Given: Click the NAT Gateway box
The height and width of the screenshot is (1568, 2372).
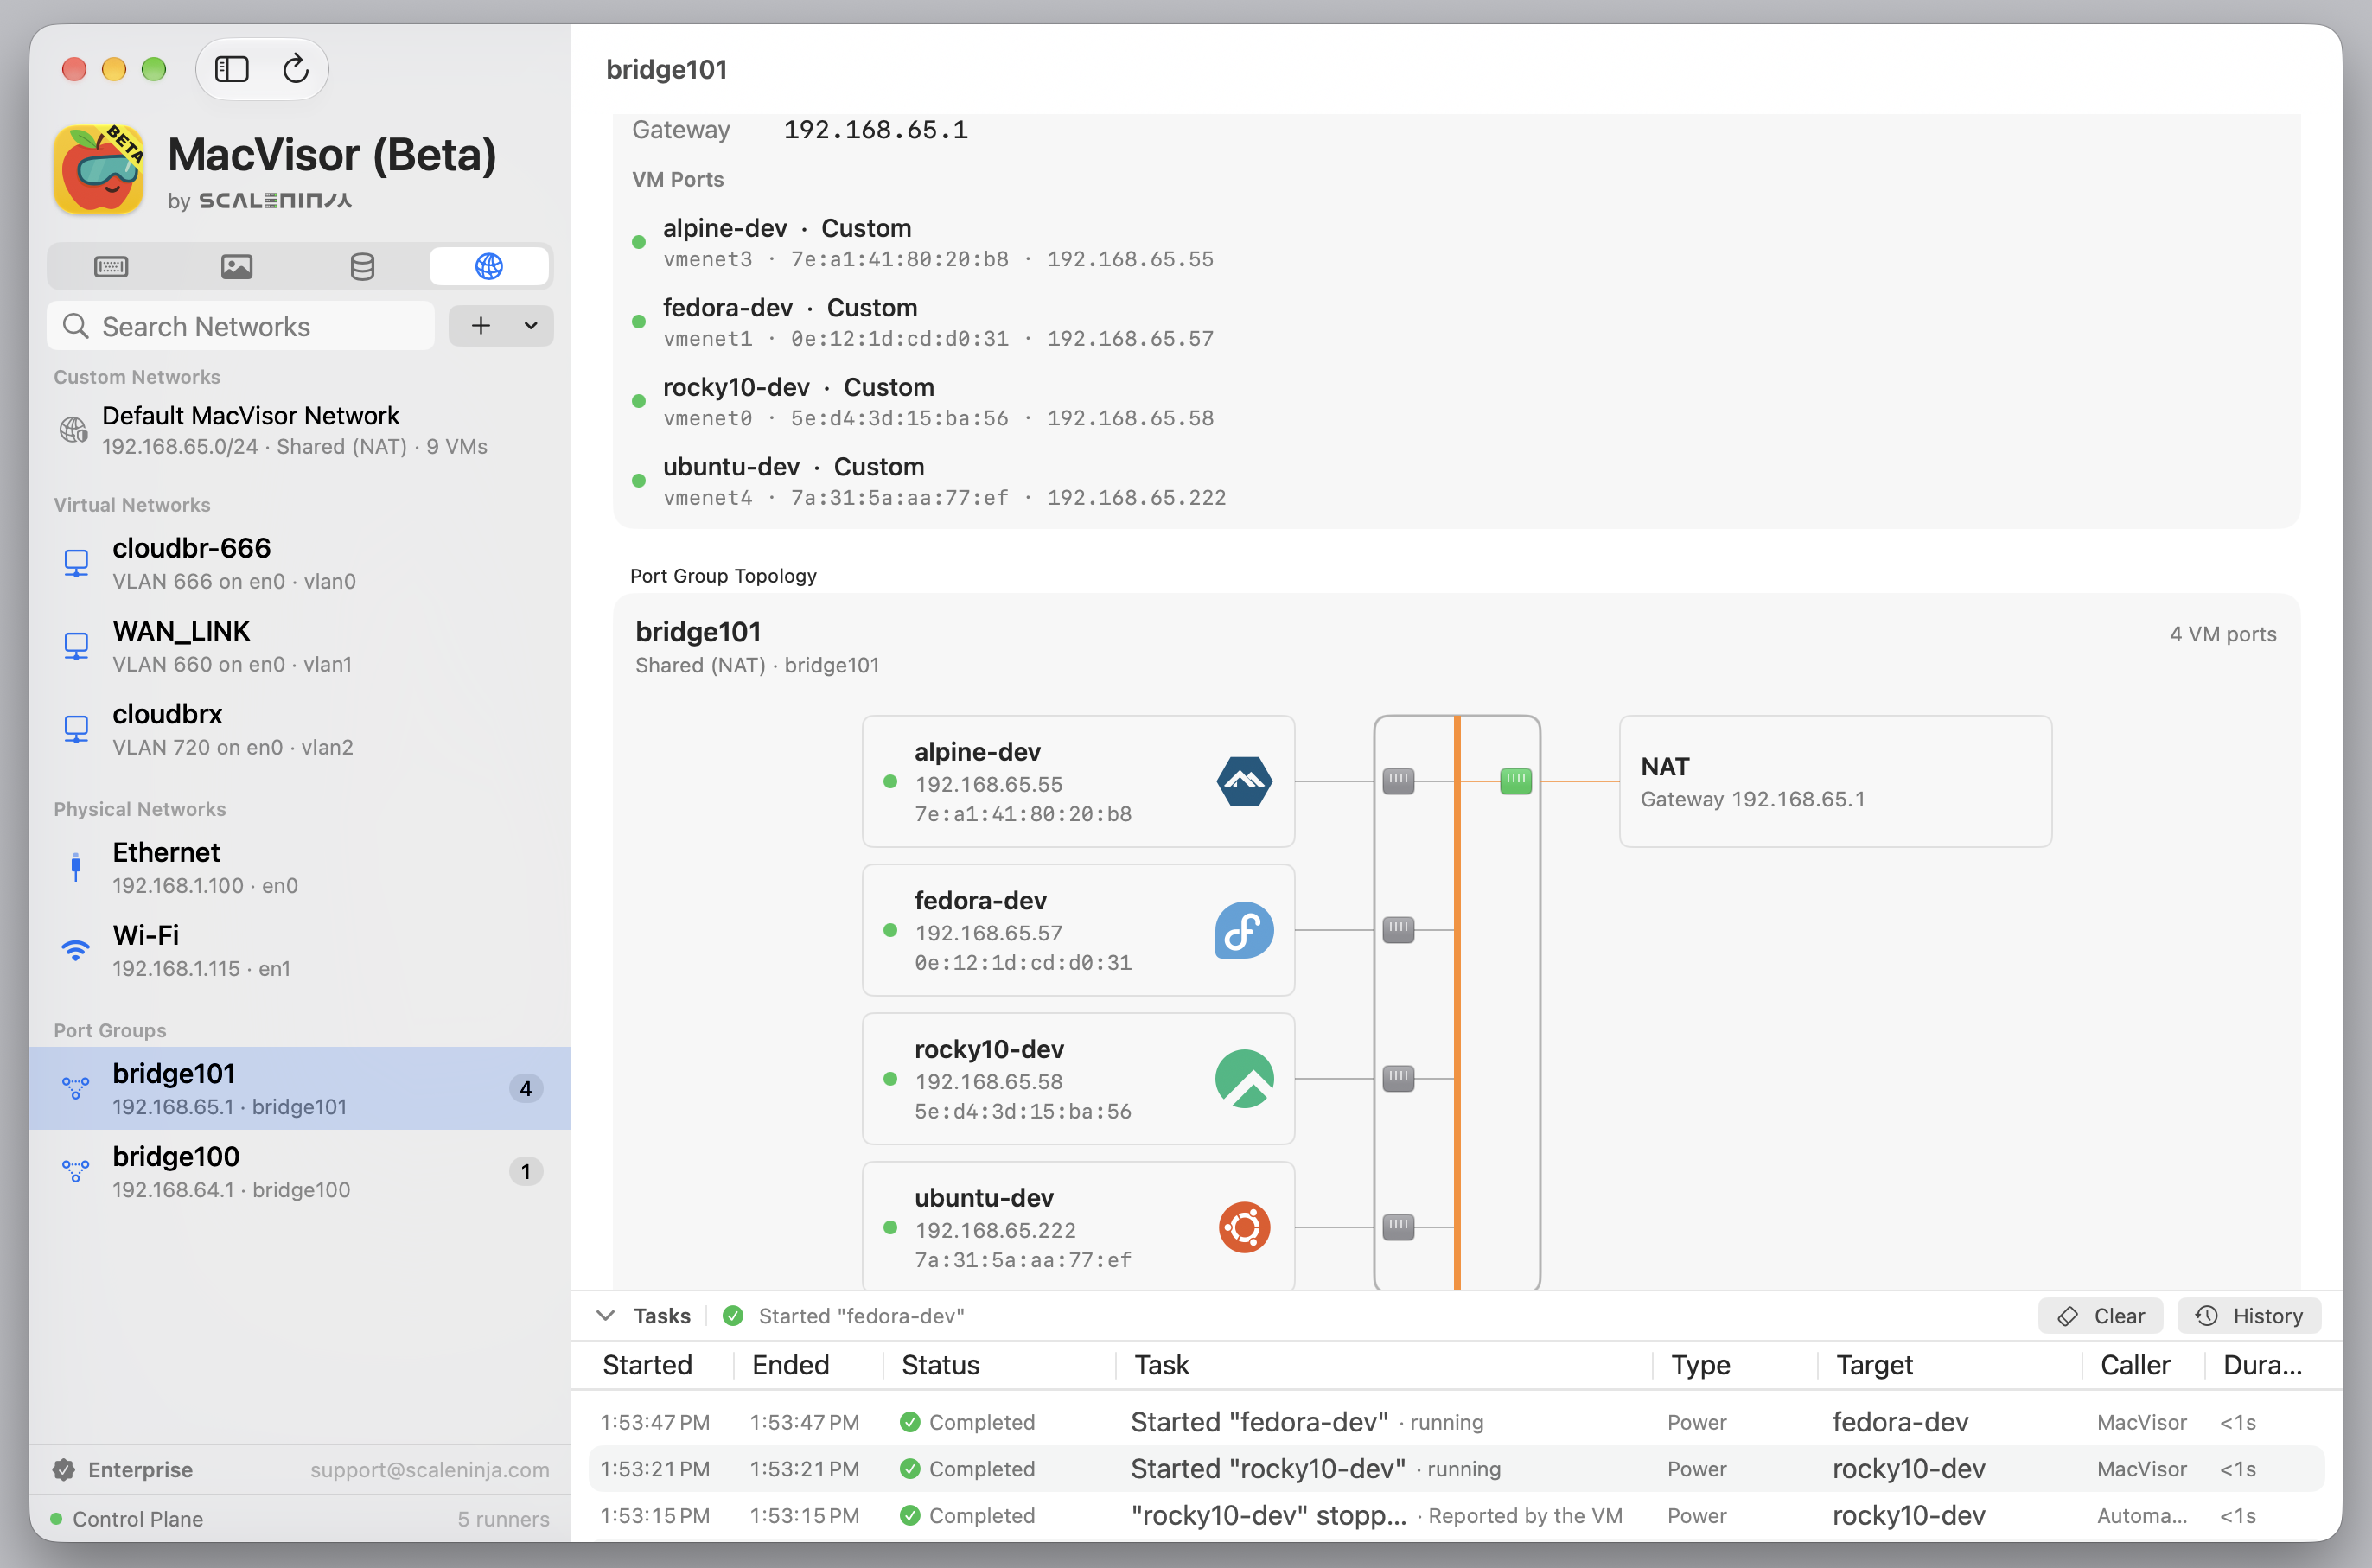Looking at the screenshot, I should click(x=1835, y=781).
